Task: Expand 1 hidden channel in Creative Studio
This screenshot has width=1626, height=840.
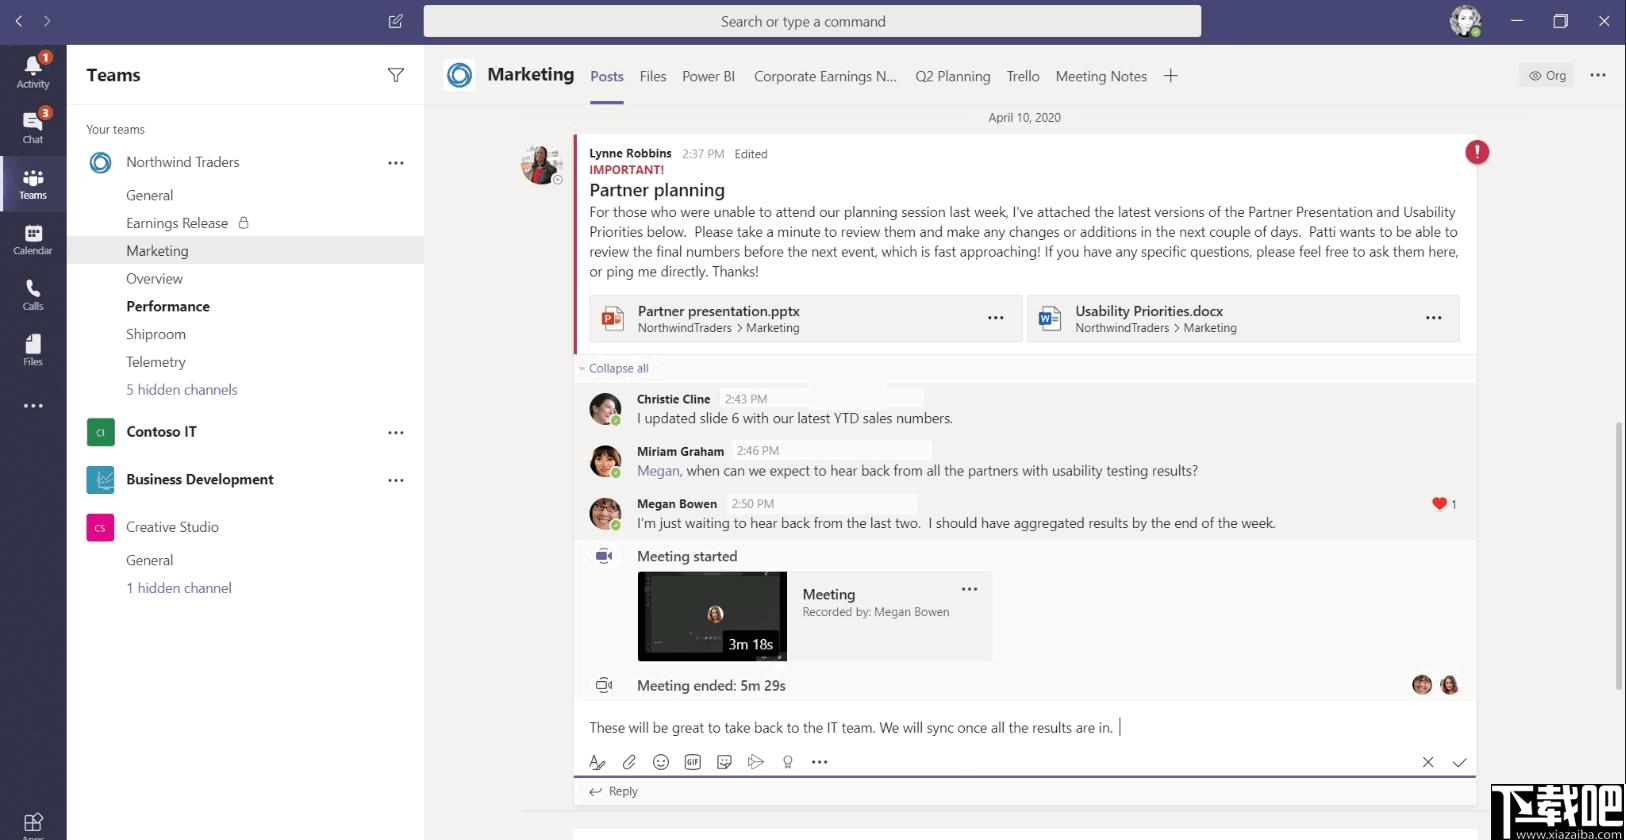Action: pyautogui.click(x=179, y=588)
